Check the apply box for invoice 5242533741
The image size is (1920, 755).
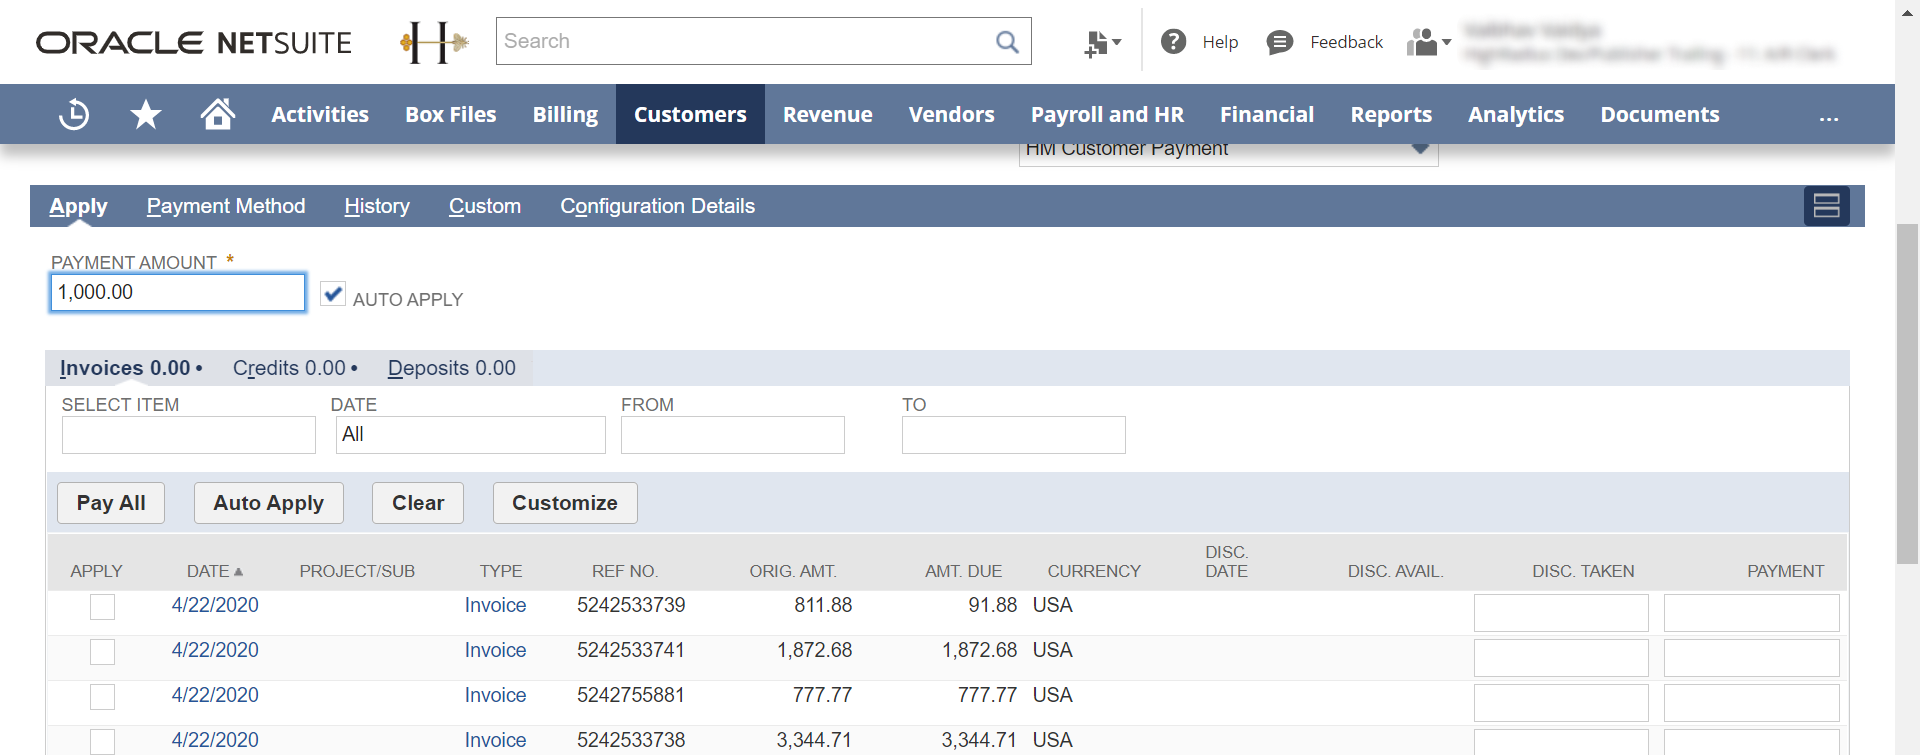click(x=102, y=652)
